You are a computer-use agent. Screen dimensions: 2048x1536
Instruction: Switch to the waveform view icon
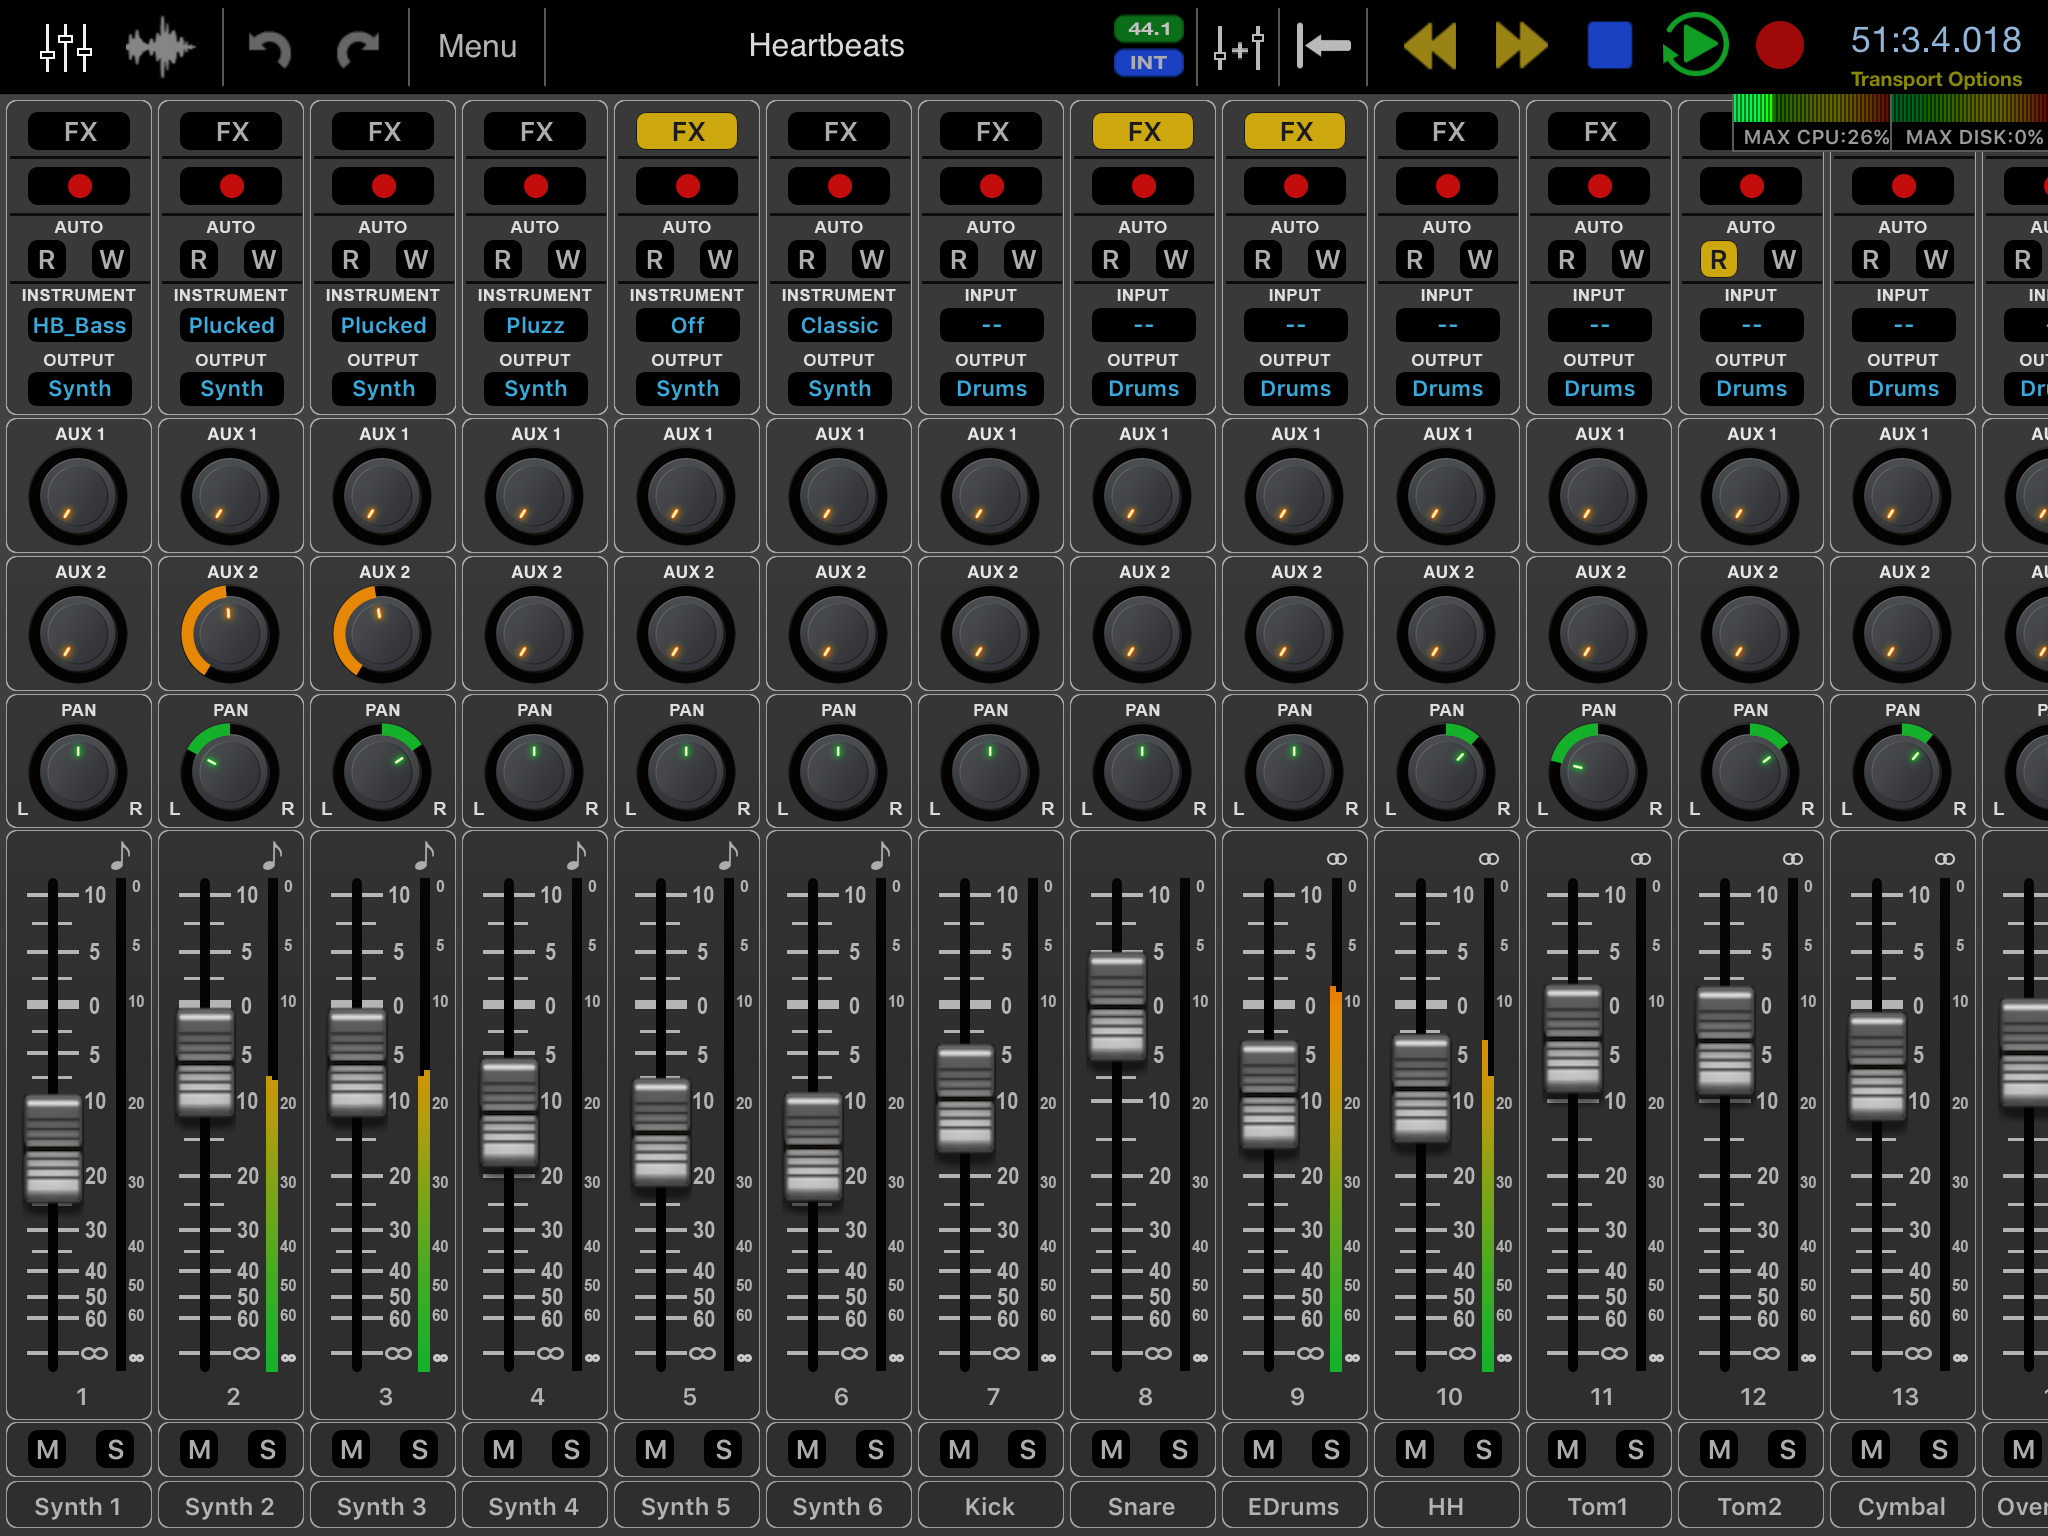coord(160,47)
